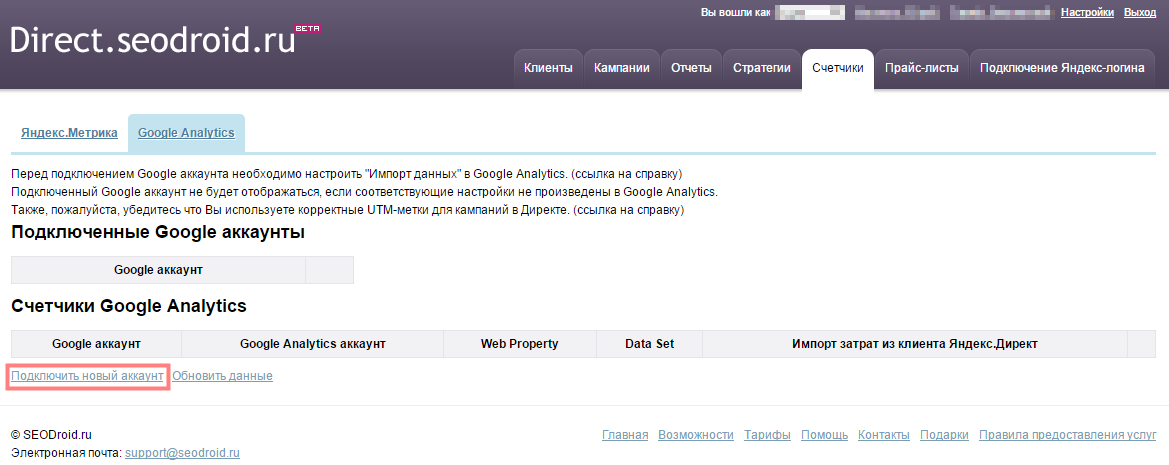Open Подключение Яндекс-логина tab
The width and height of the screenshot is (1169, 465).
1062,68
